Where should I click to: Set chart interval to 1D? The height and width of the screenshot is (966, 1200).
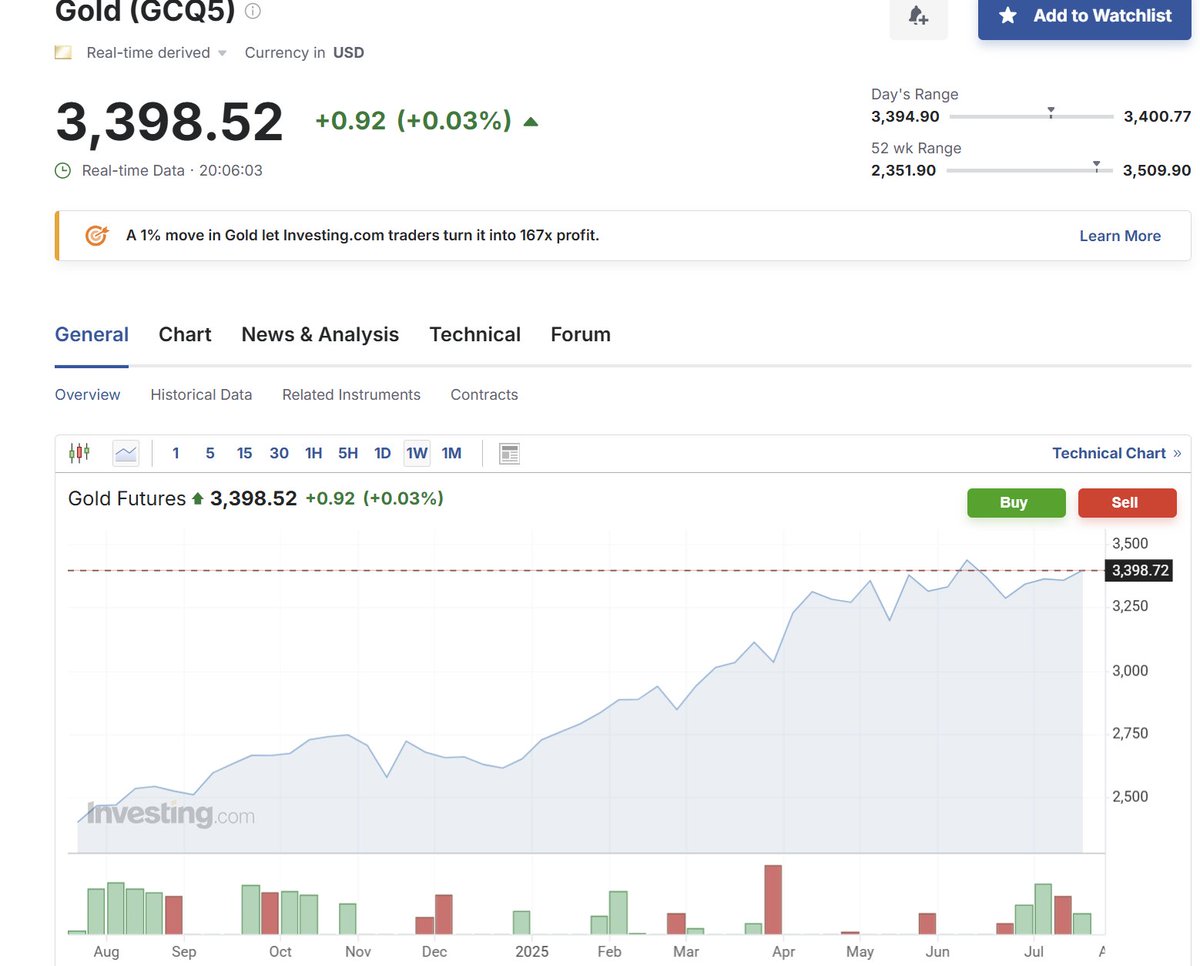(x=382, y=453)
